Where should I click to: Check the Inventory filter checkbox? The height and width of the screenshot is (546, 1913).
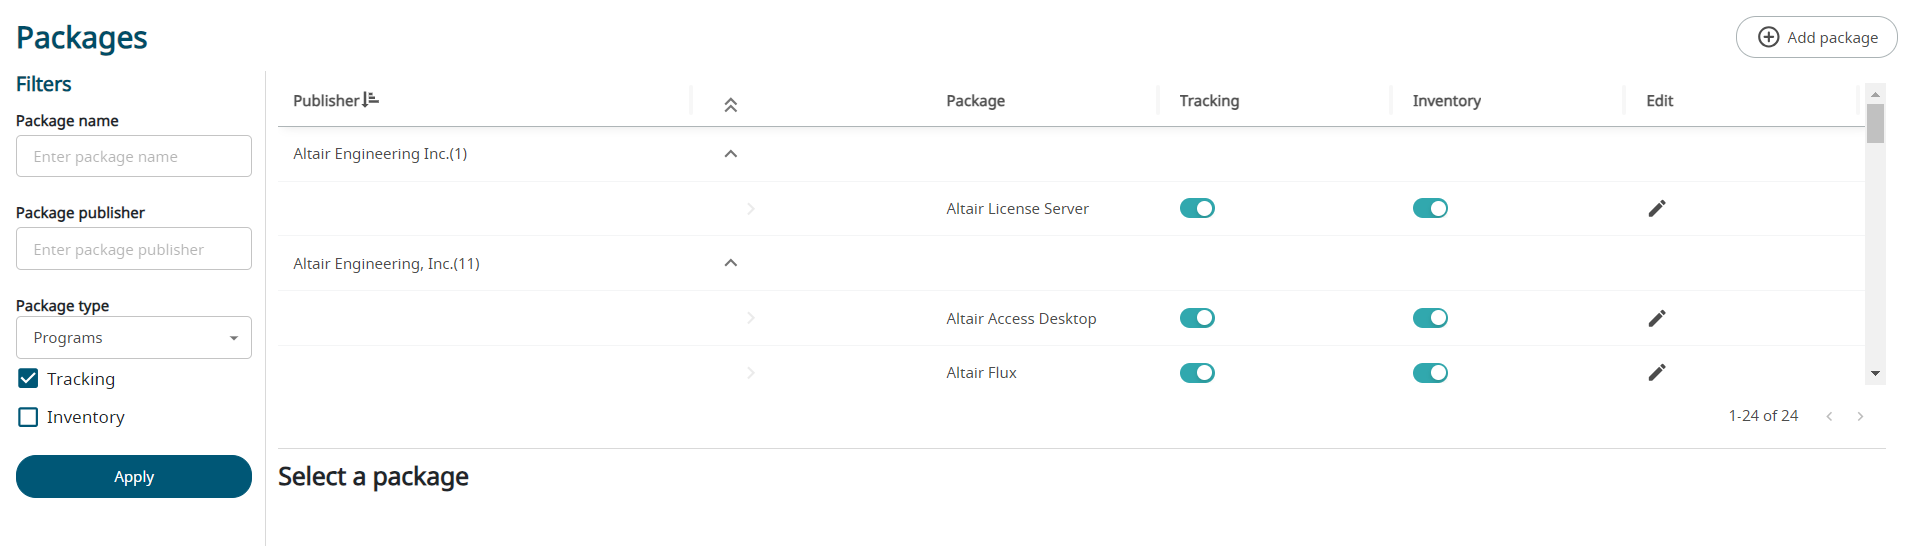(28, 417)
